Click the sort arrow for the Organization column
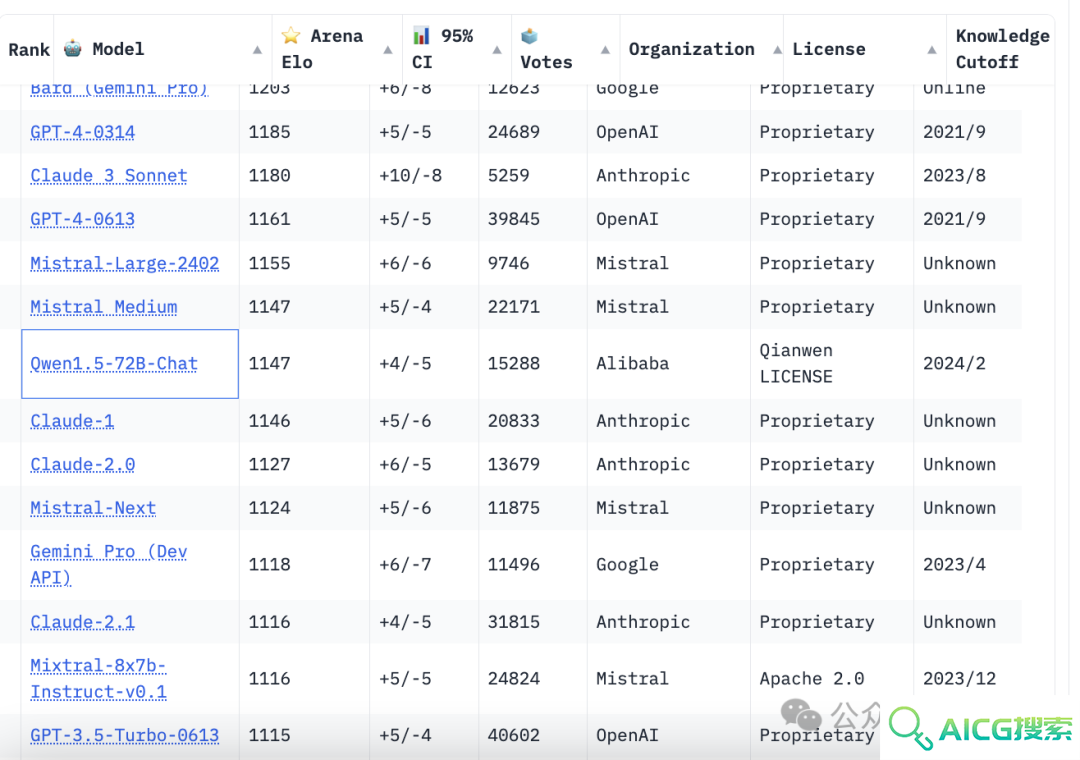 777,50
